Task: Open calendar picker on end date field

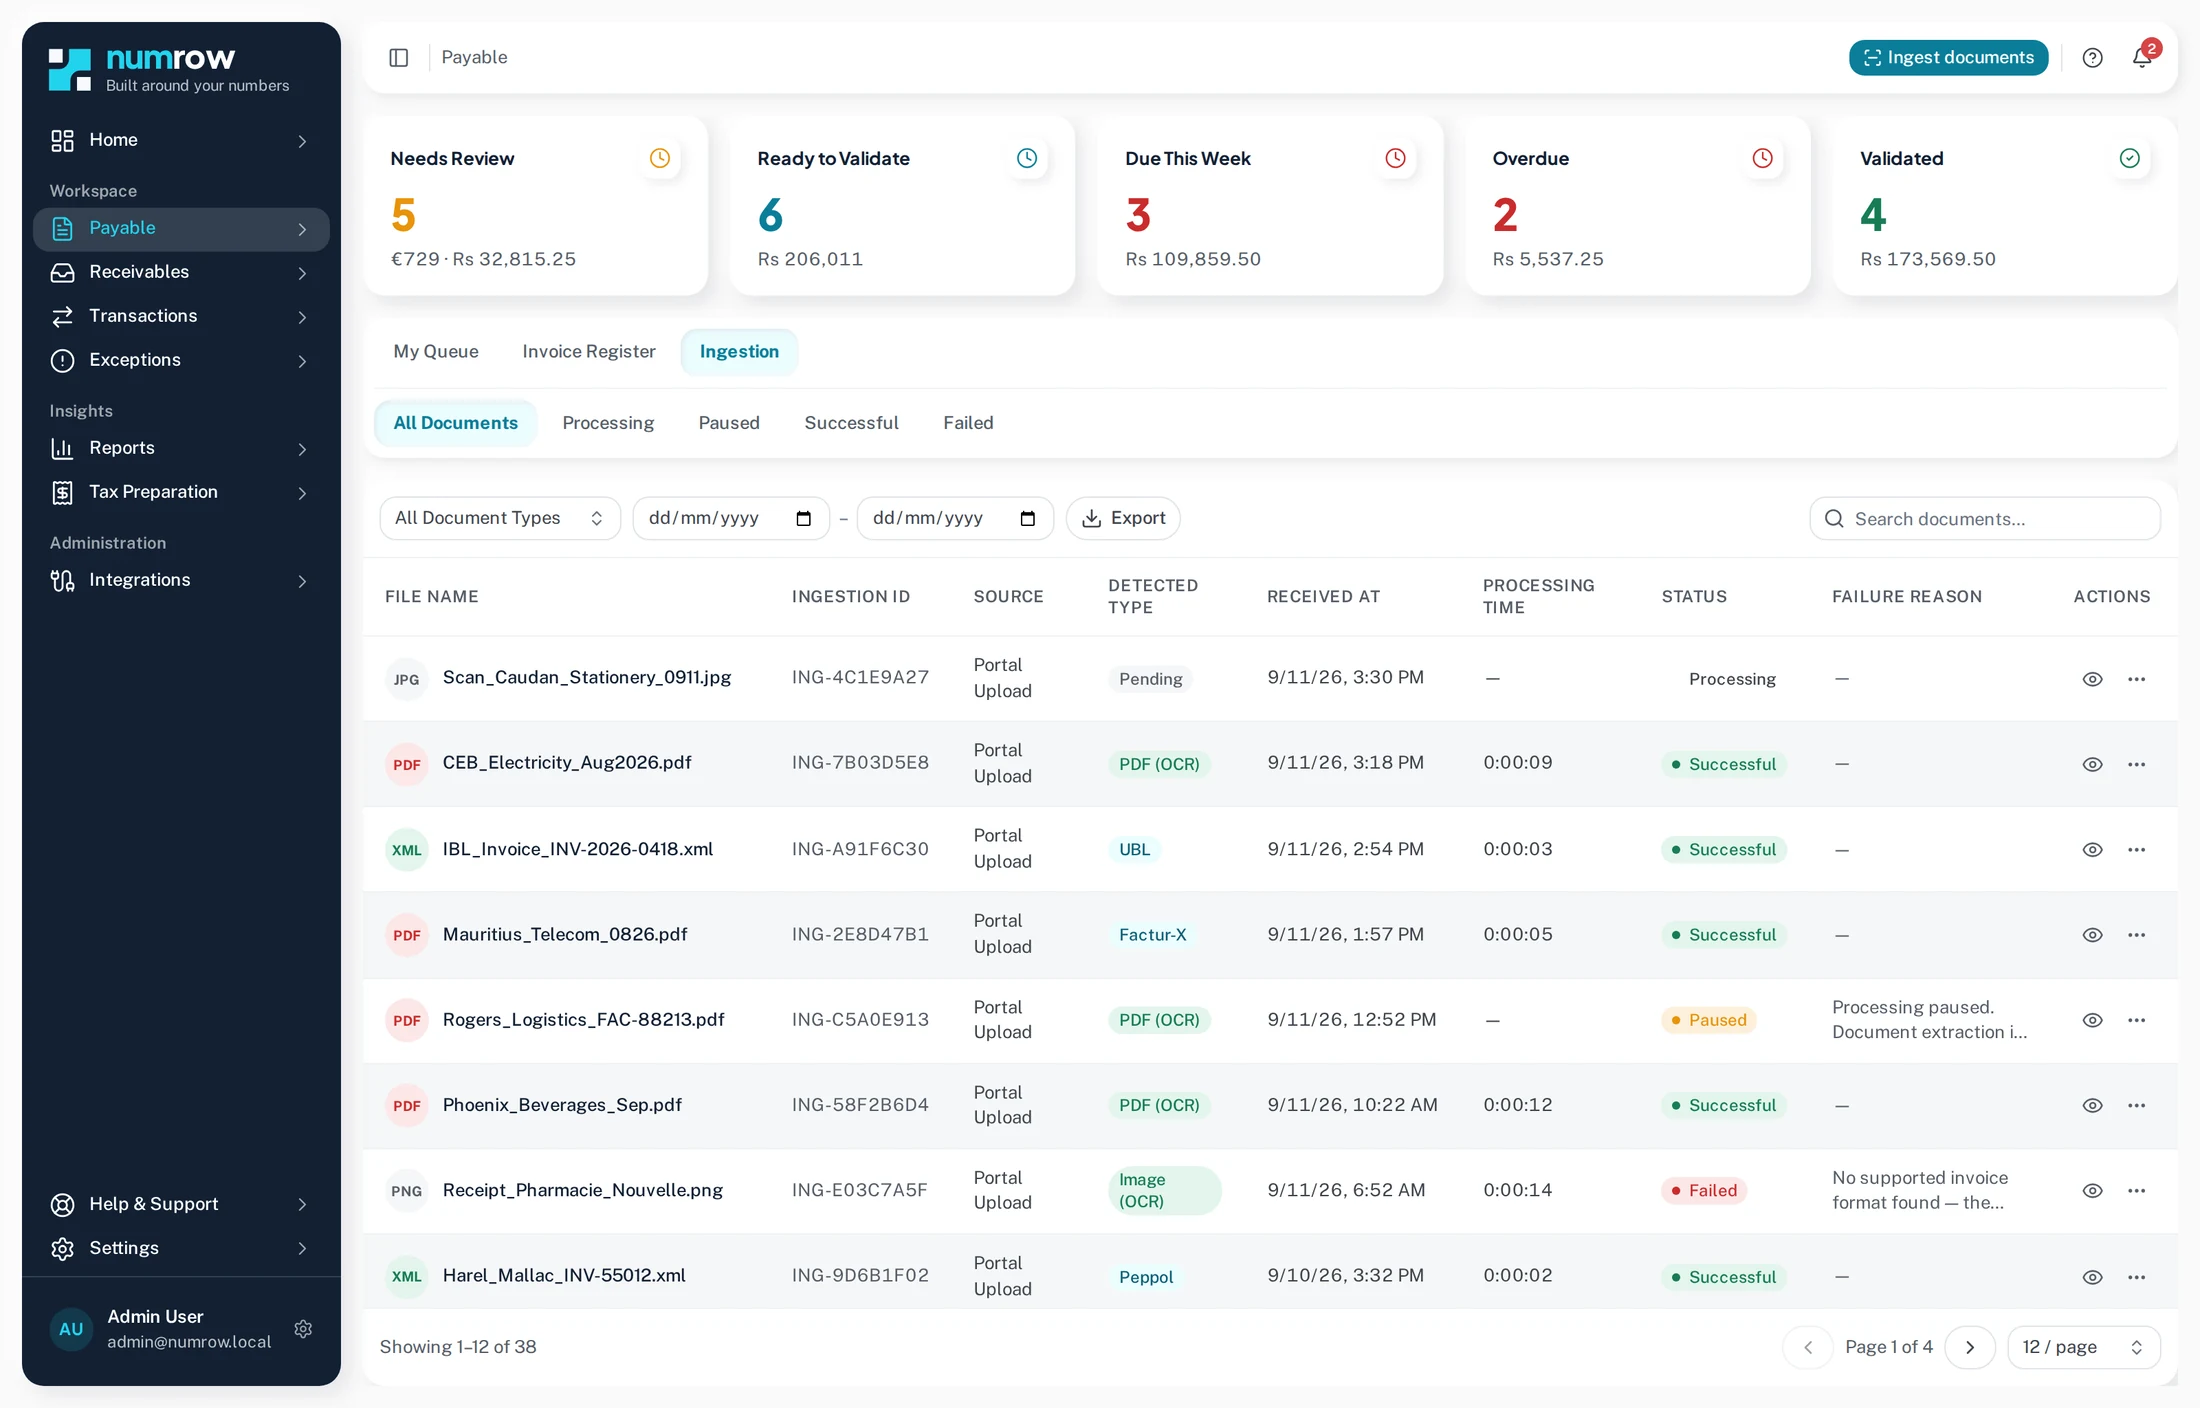Action: (x=1027, y=518)
